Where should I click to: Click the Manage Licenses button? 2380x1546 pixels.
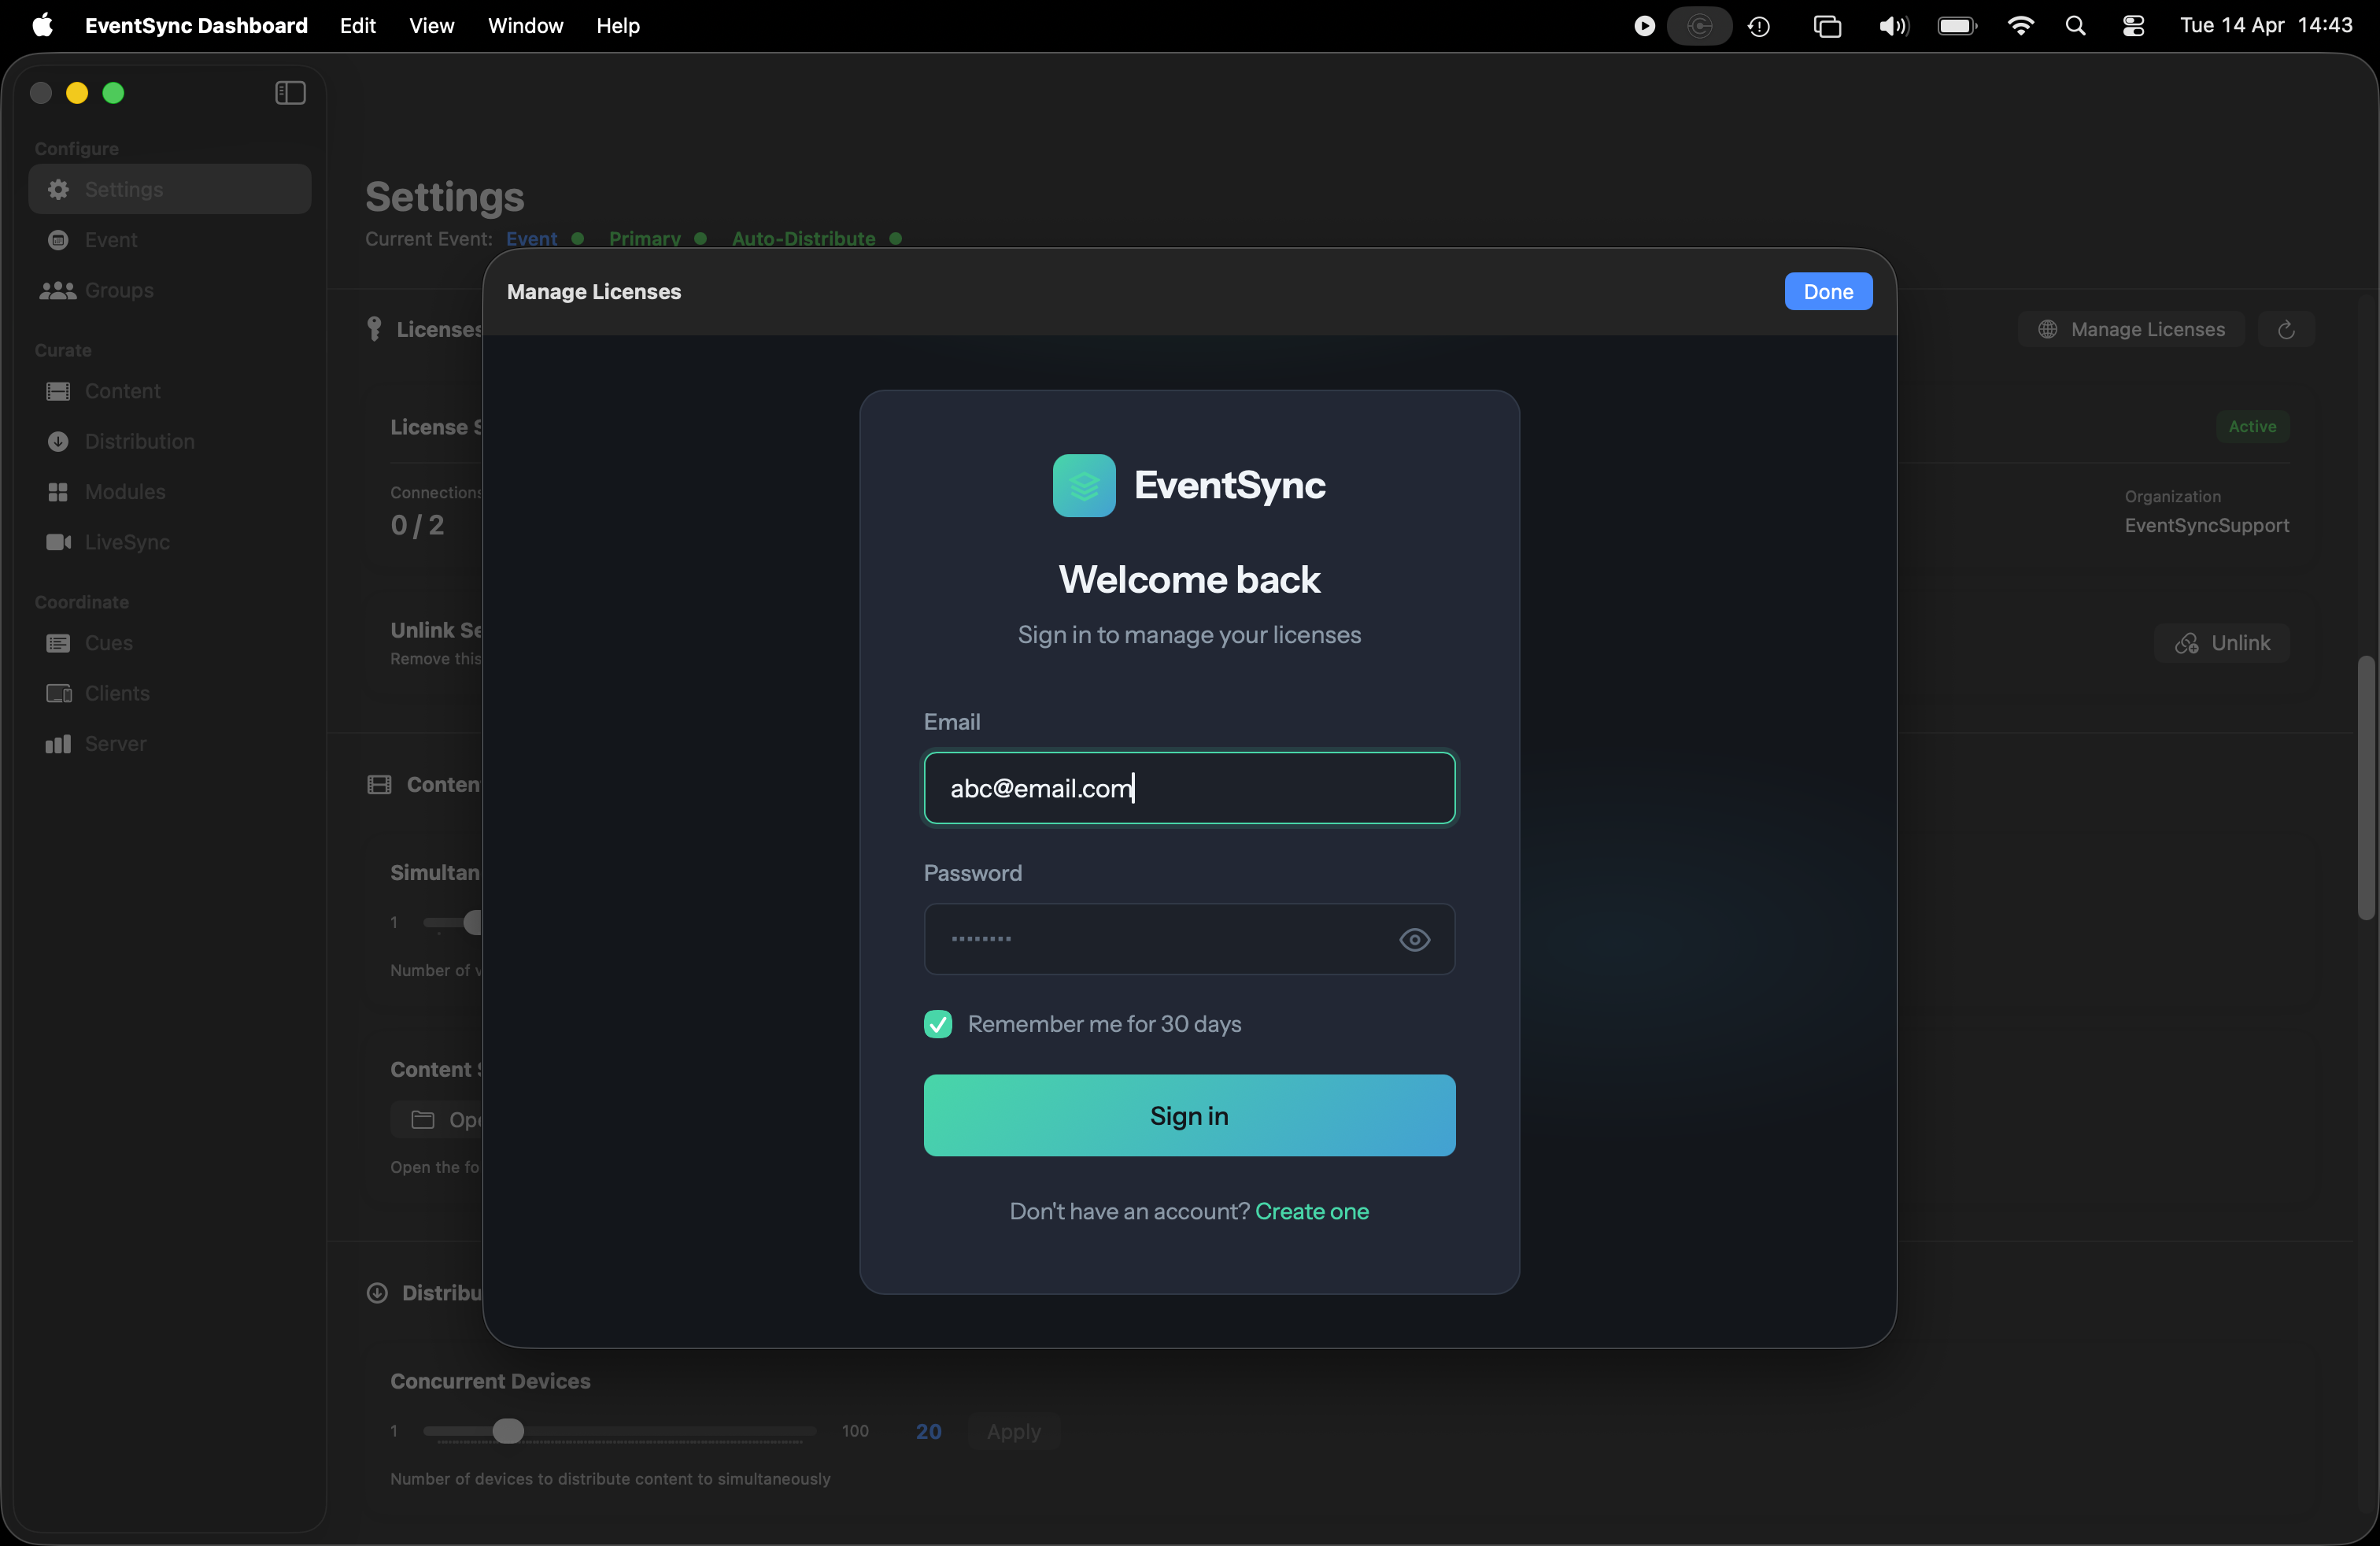point(2131,329)
